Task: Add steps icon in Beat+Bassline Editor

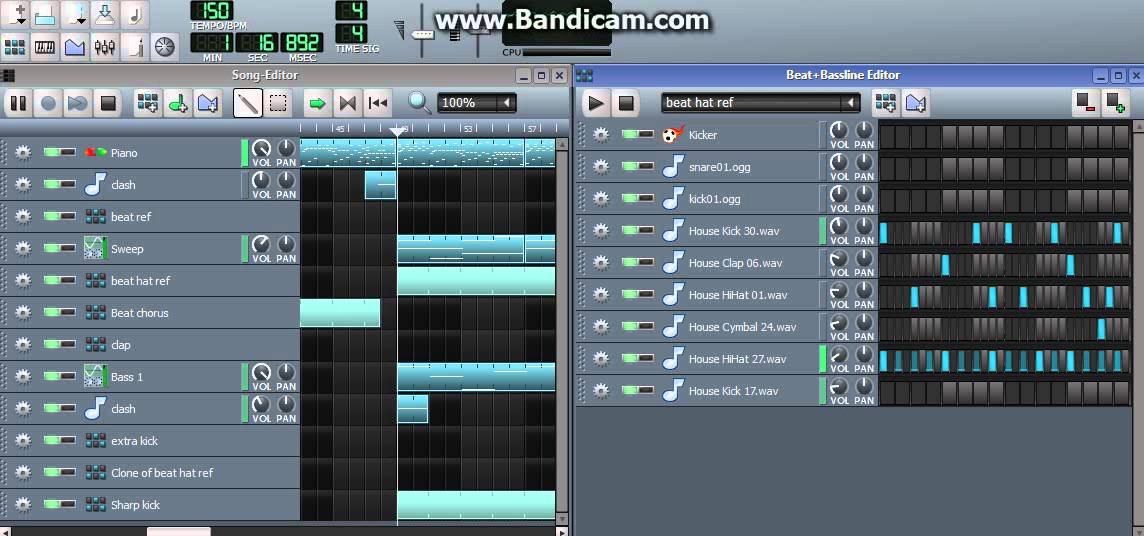Action: [x=1116, y=103]
